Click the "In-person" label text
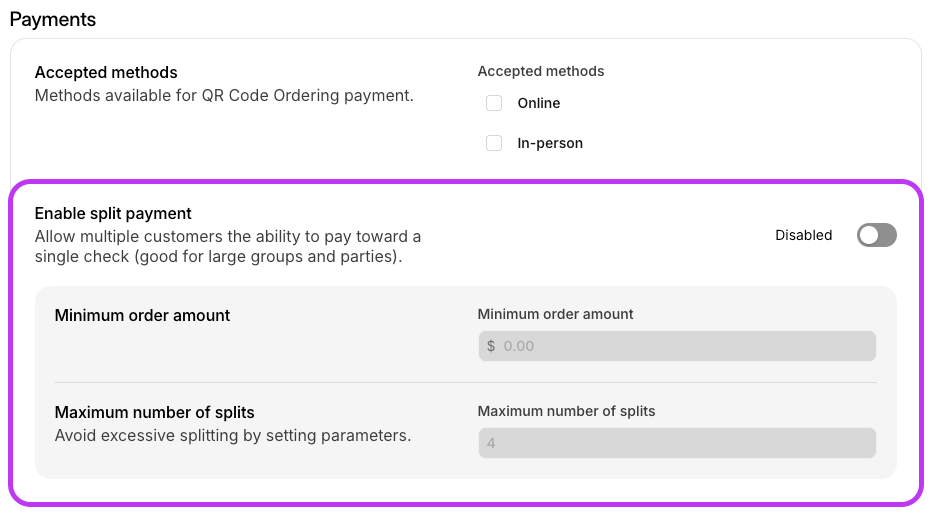Screen dimensions: 933x519 pyautogui.click(x=550, y=143)
